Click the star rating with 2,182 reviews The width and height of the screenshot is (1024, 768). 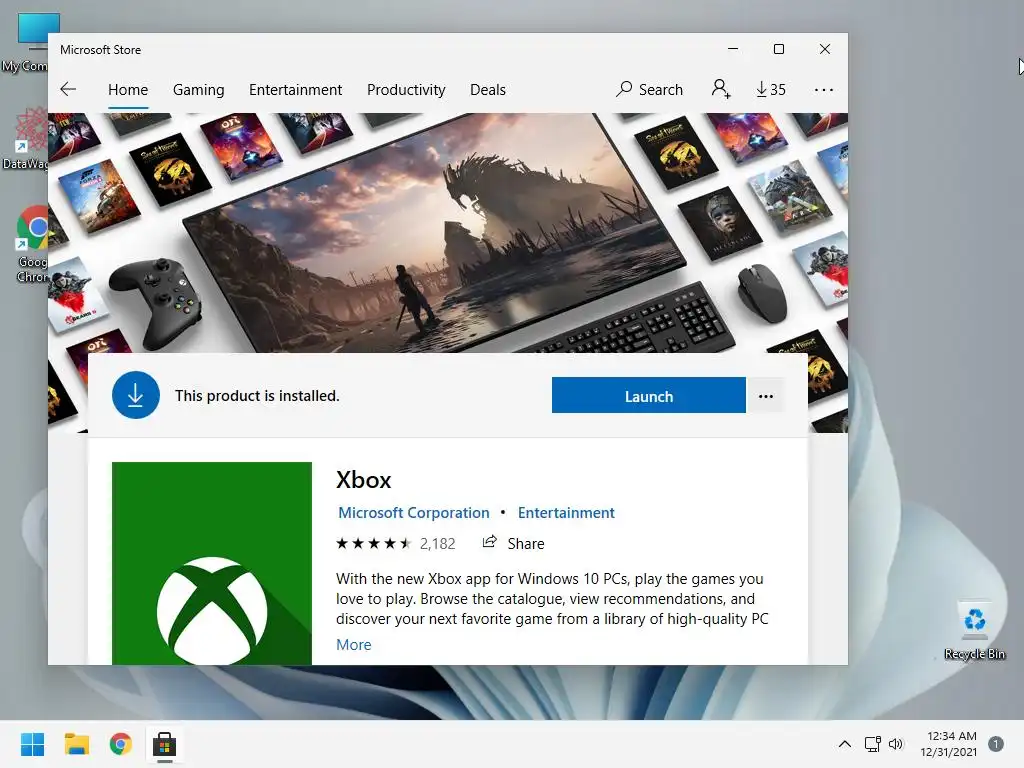(x=395, y=543)
